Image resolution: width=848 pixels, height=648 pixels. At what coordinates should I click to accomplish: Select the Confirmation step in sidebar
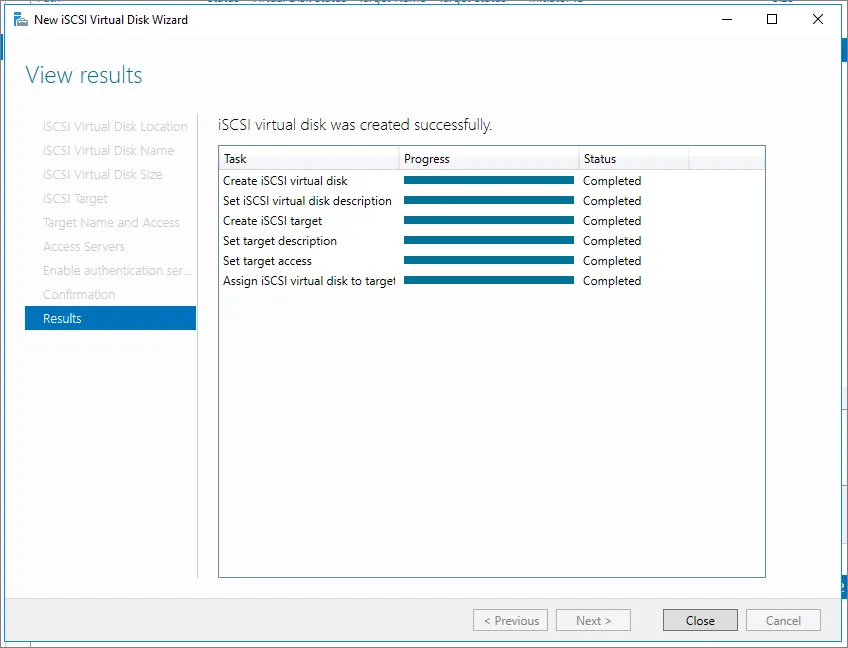click(79, 294)
